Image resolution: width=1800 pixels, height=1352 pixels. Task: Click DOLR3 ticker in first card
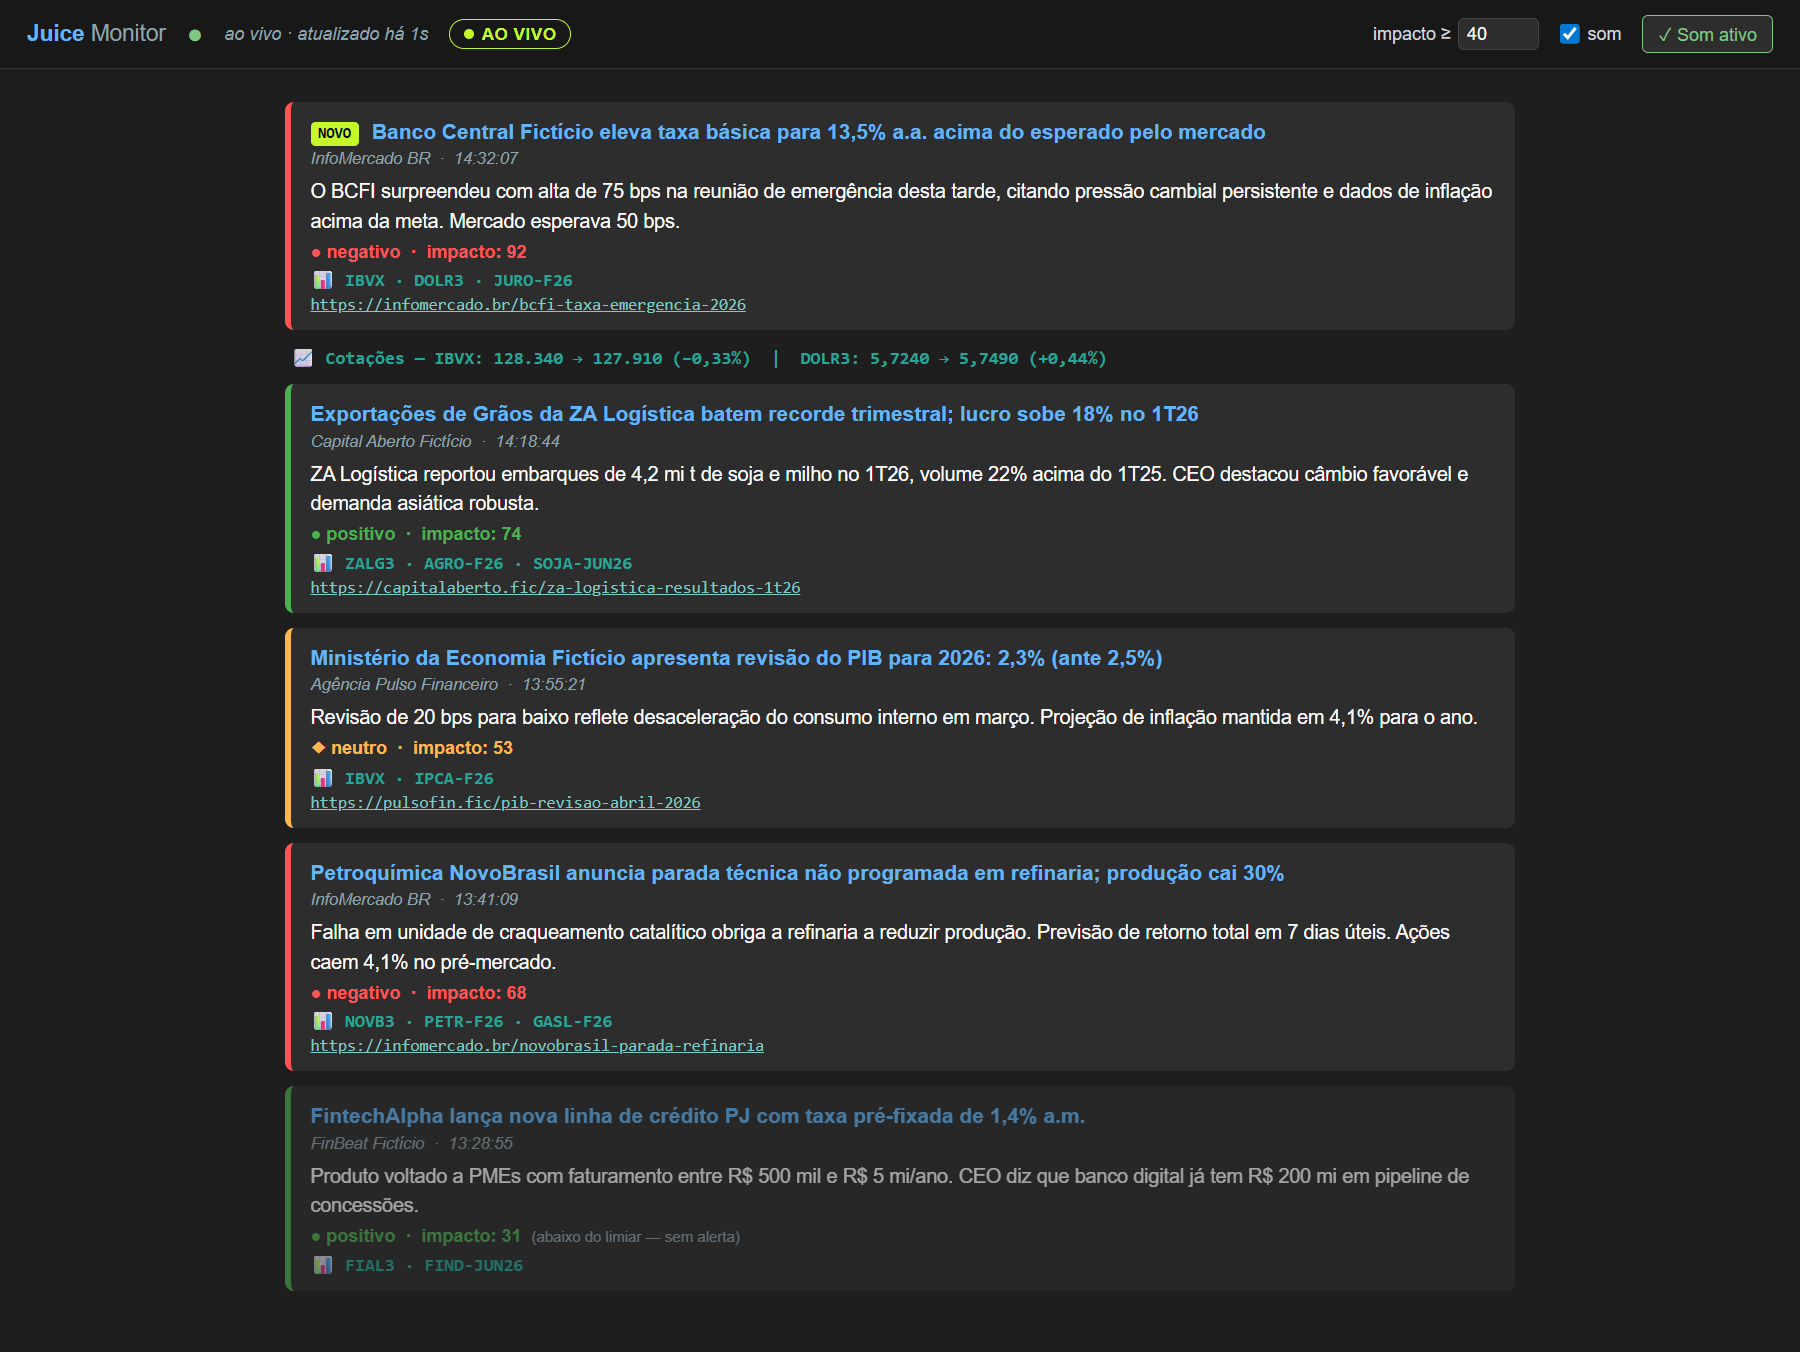pos(439,281)
